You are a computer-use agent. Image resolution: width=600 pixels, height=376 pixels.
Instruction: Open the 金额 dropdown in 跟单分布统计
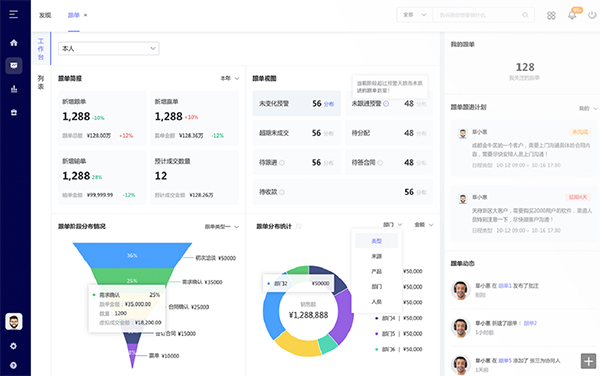(424, 225)
